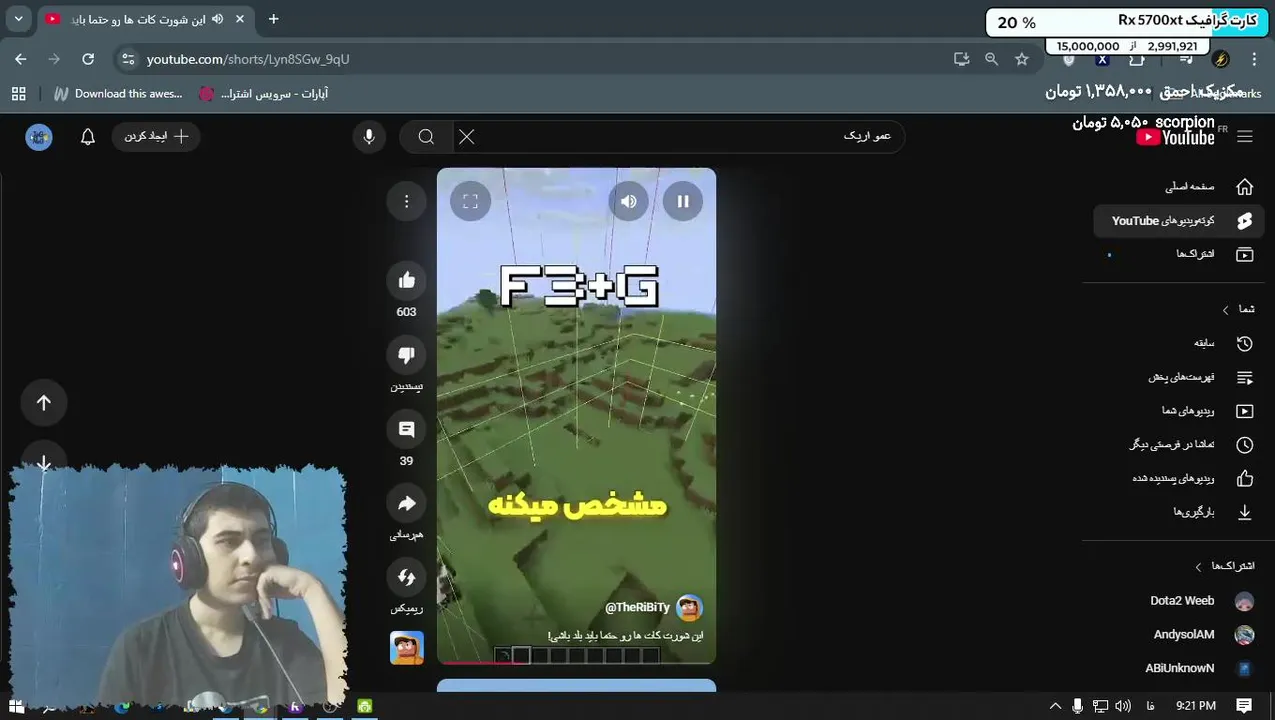1275x720 pixels.
Task: Open Liked videos in sidebar
Action: (x=1180, y=478)
